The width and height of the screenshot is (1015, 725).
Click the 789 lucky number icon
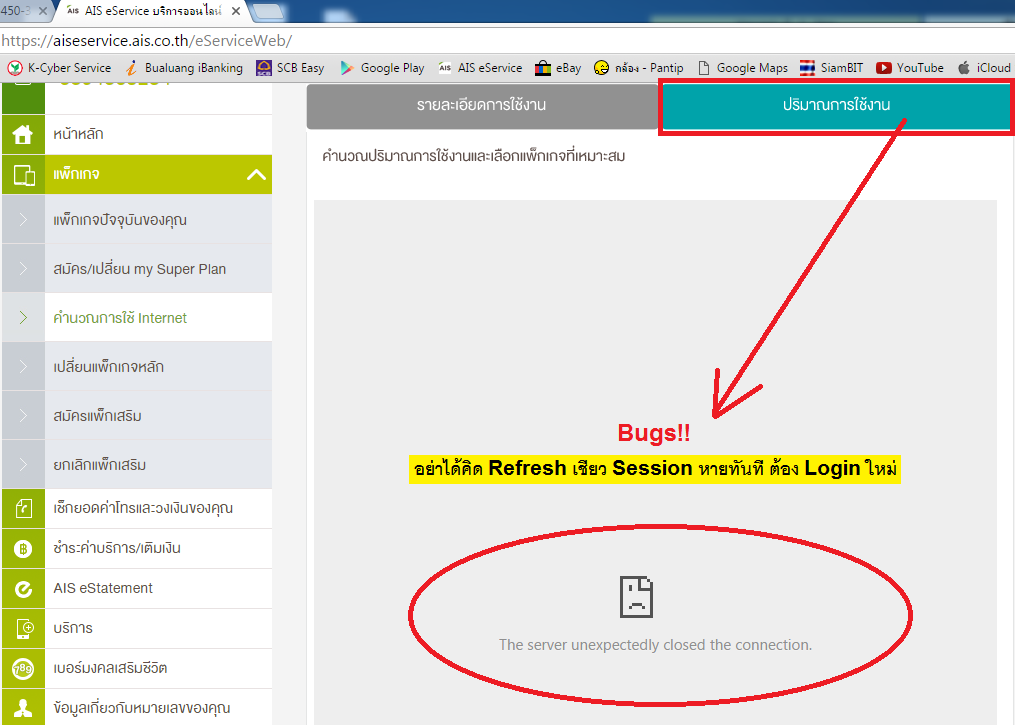(x=23, y=668)
